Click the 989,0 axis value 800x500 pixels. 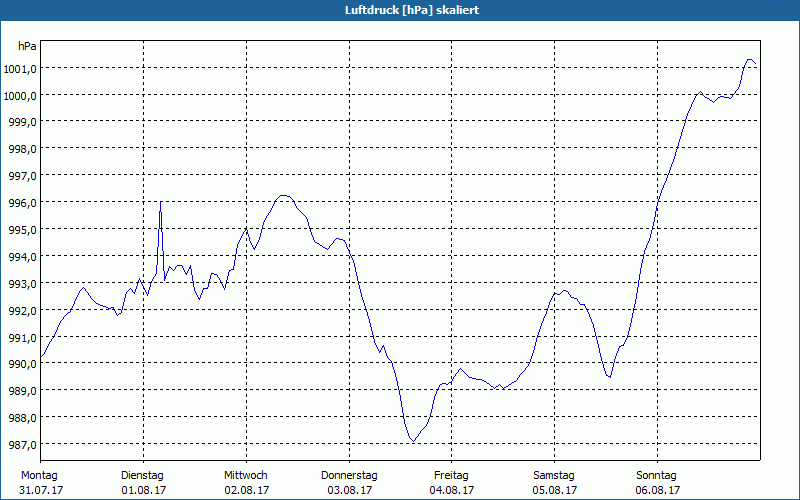point(22,391)
